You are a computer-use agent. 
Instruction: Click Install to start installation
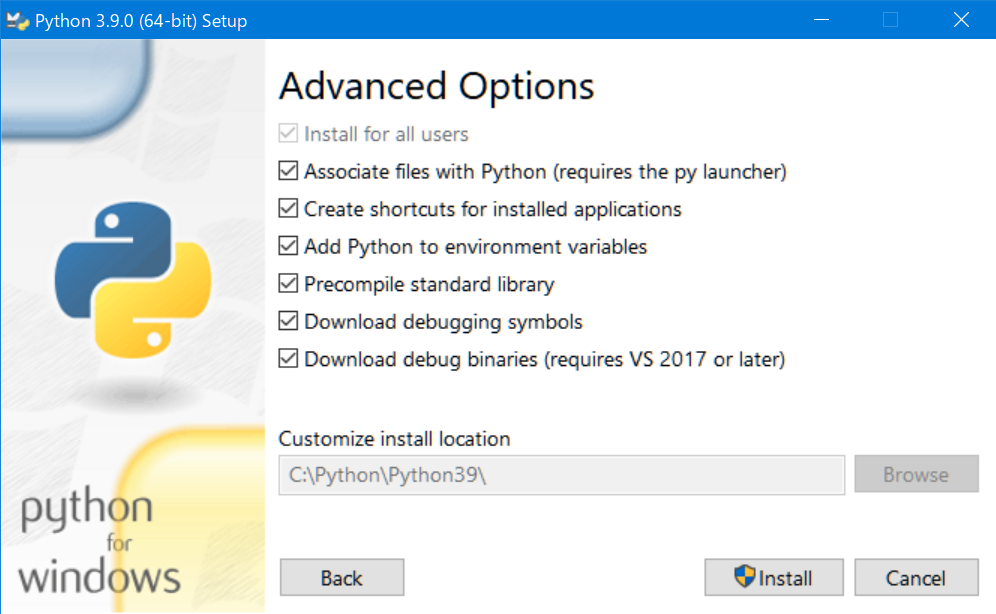[x=773, y=577]
